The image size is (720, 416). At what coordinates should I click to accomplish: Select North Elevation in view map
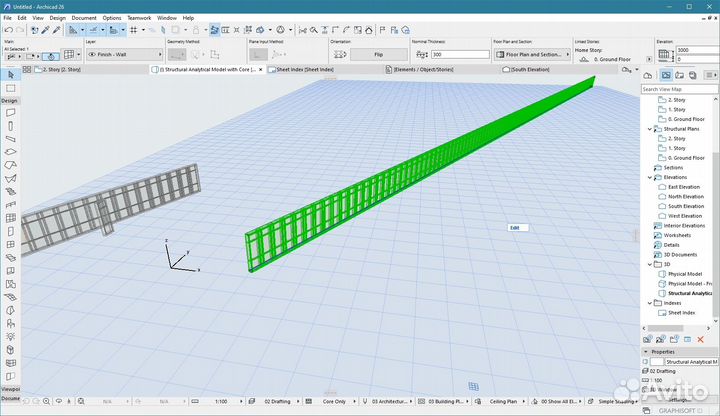tap(686, 197)
